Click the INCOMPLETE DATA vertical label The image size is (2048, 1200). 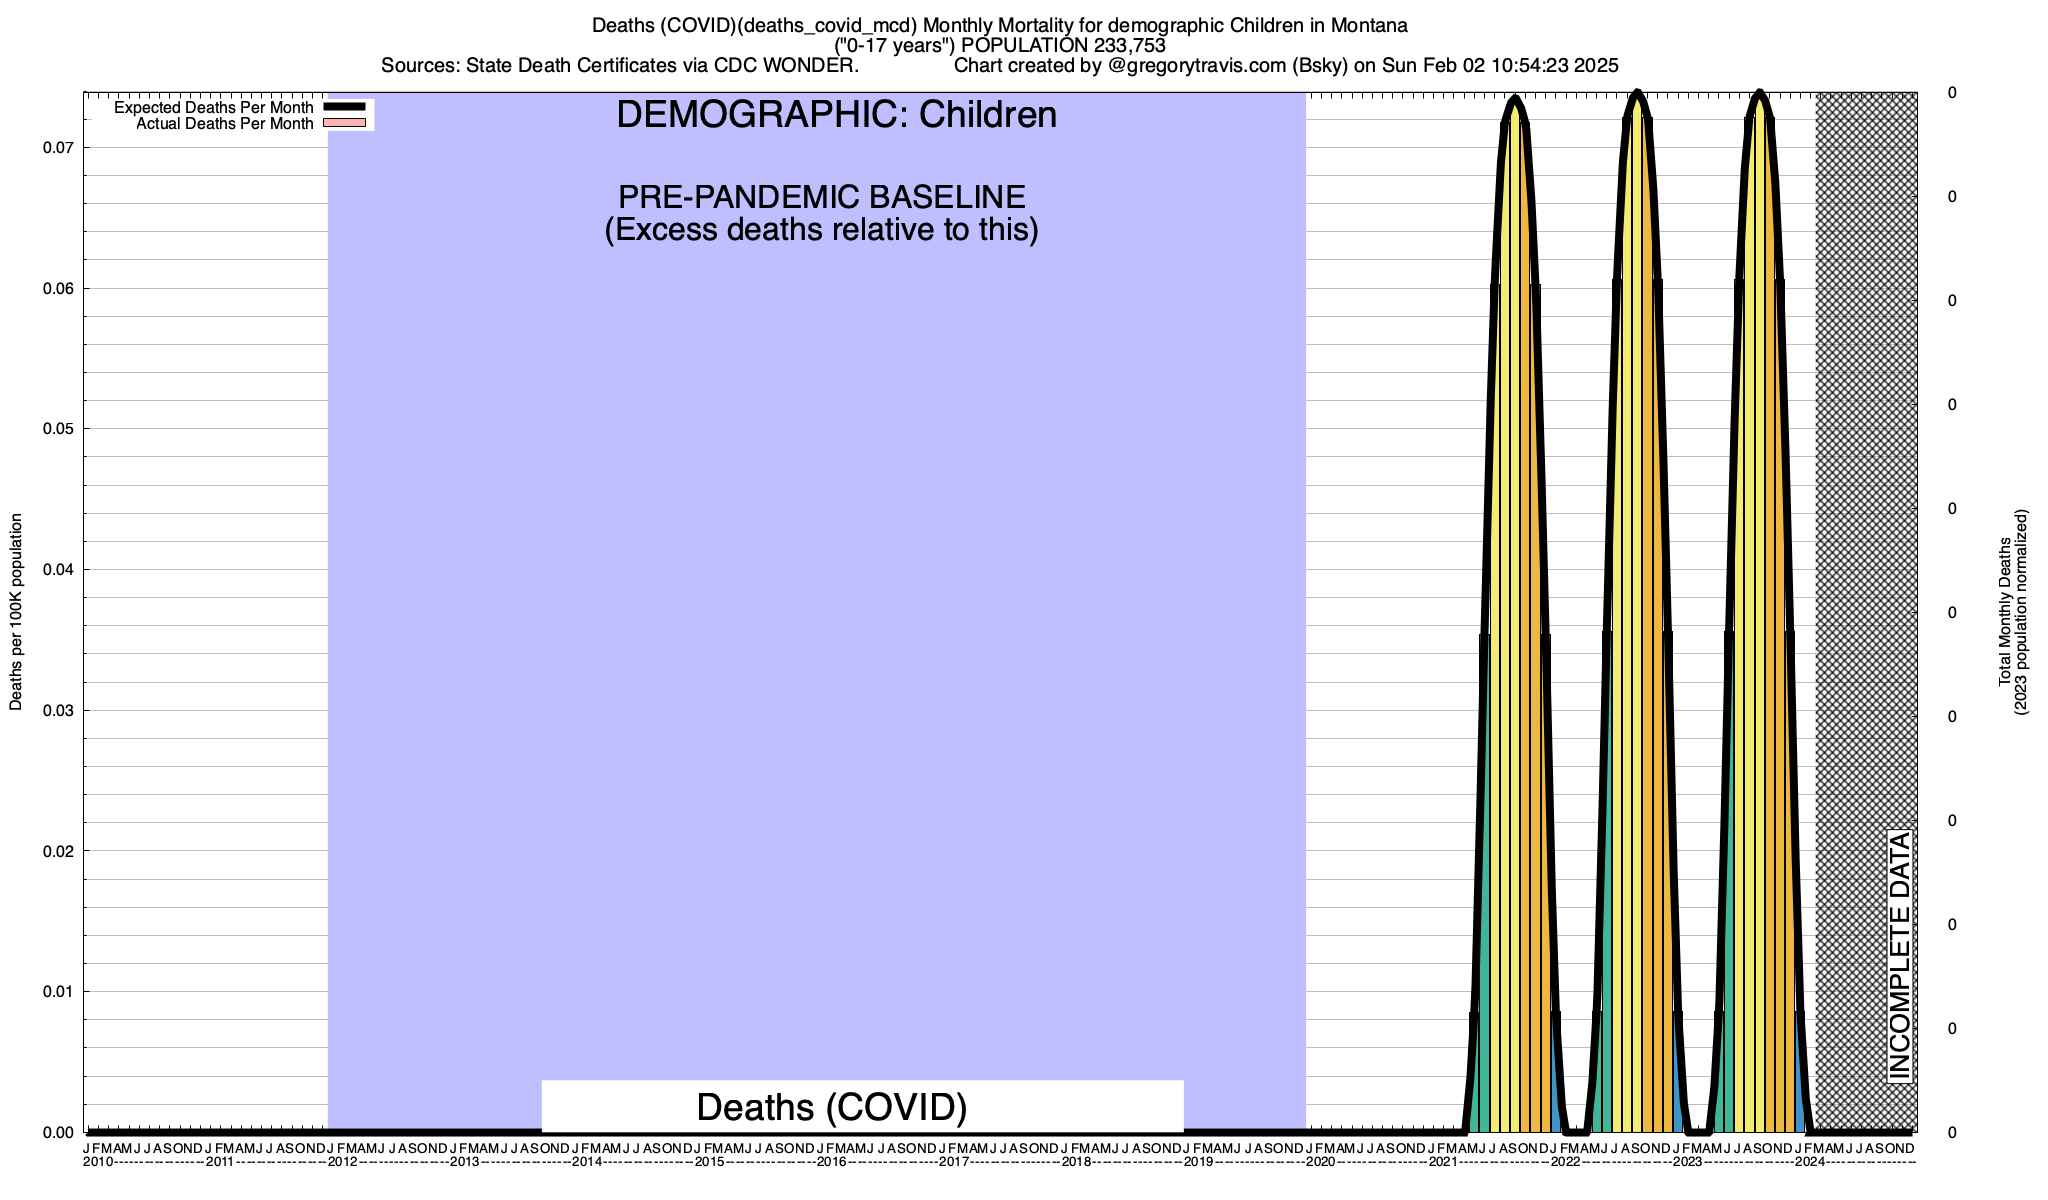1899,955
